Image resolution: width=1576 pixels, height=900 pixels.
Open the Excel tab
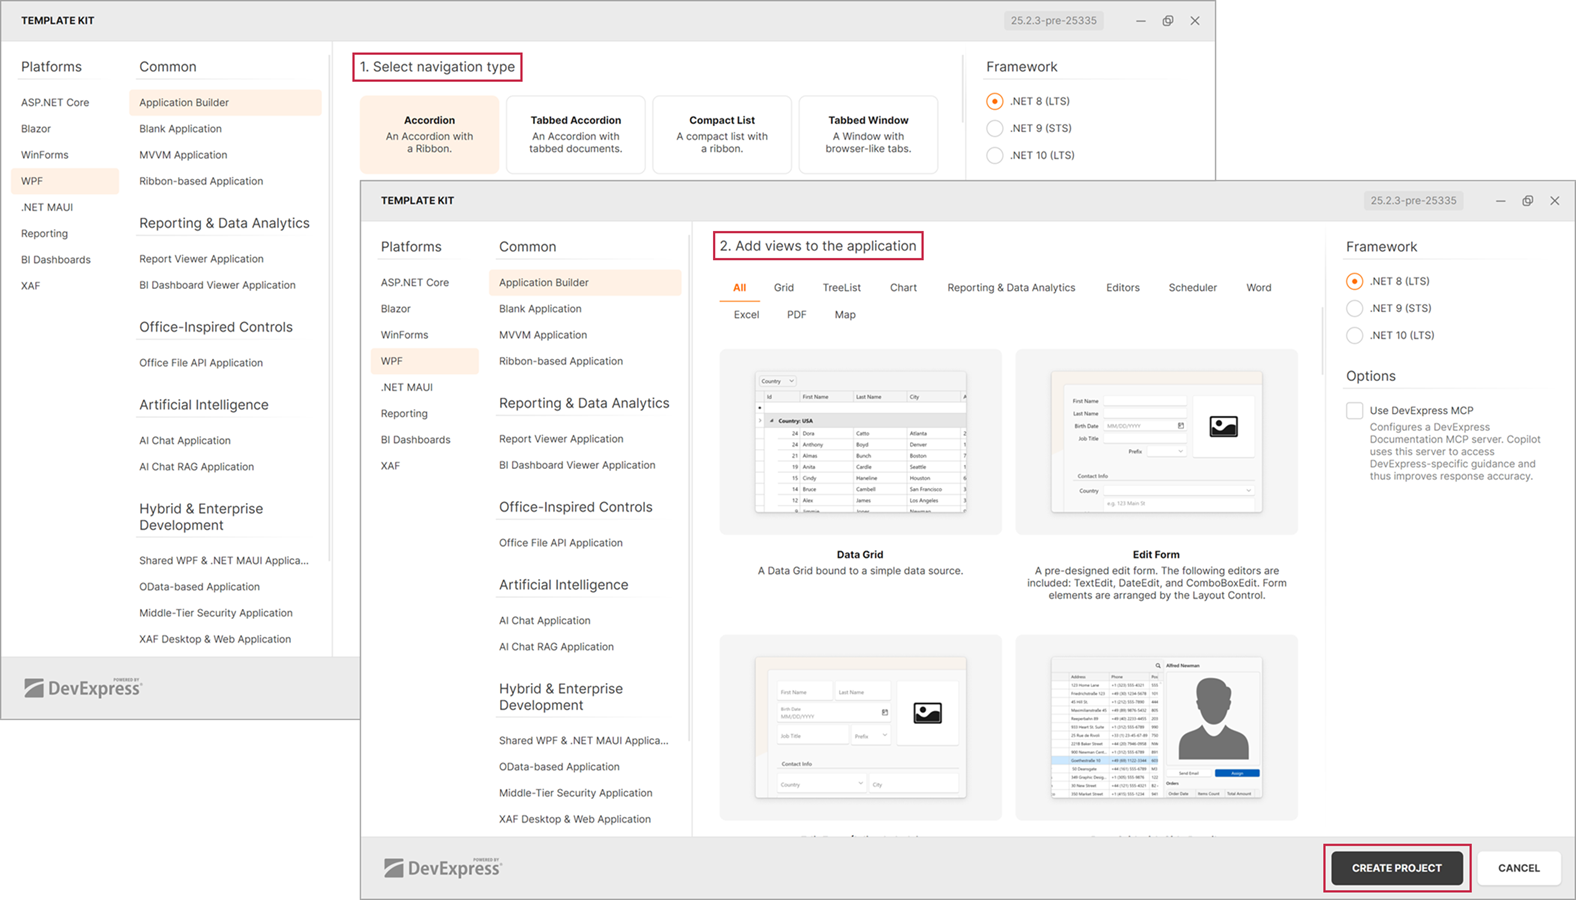point(746,315)
